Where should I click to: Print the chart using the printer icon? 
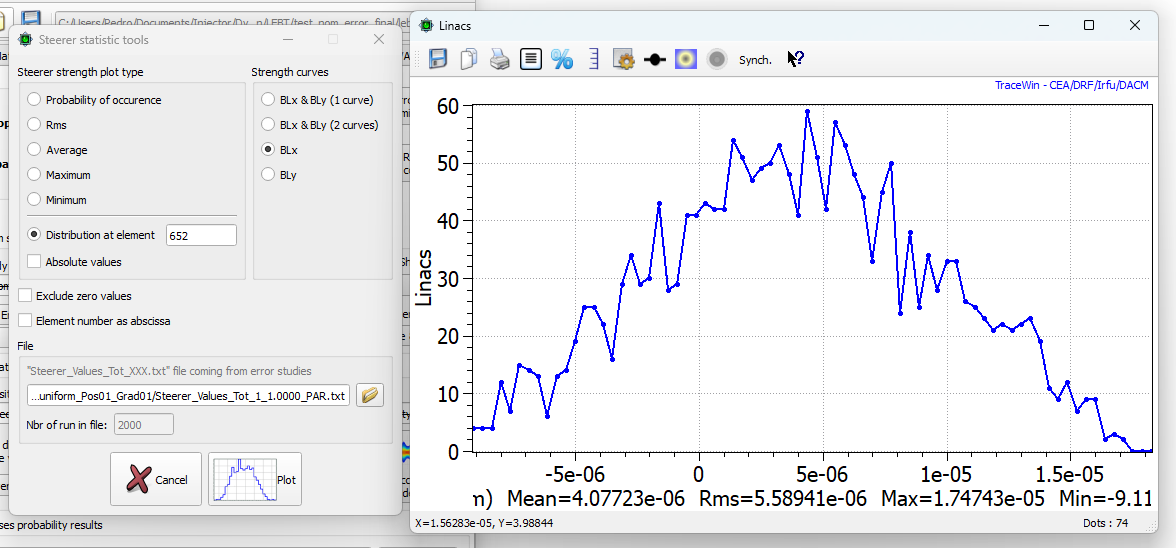pyautogui.click(x=499, y=60)
